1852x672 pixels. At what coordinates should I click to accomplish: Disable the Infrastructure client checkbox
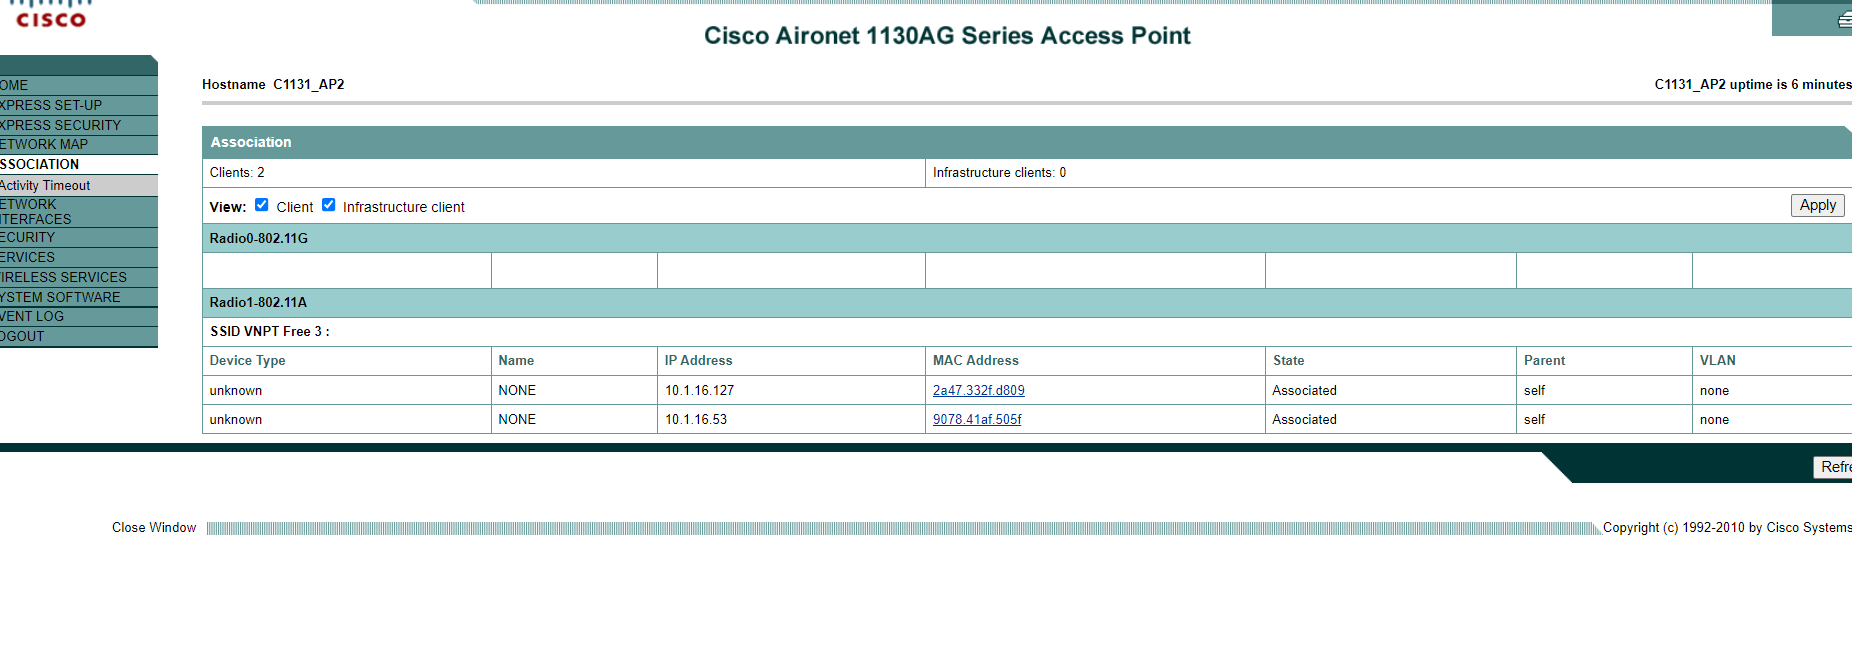329,204
